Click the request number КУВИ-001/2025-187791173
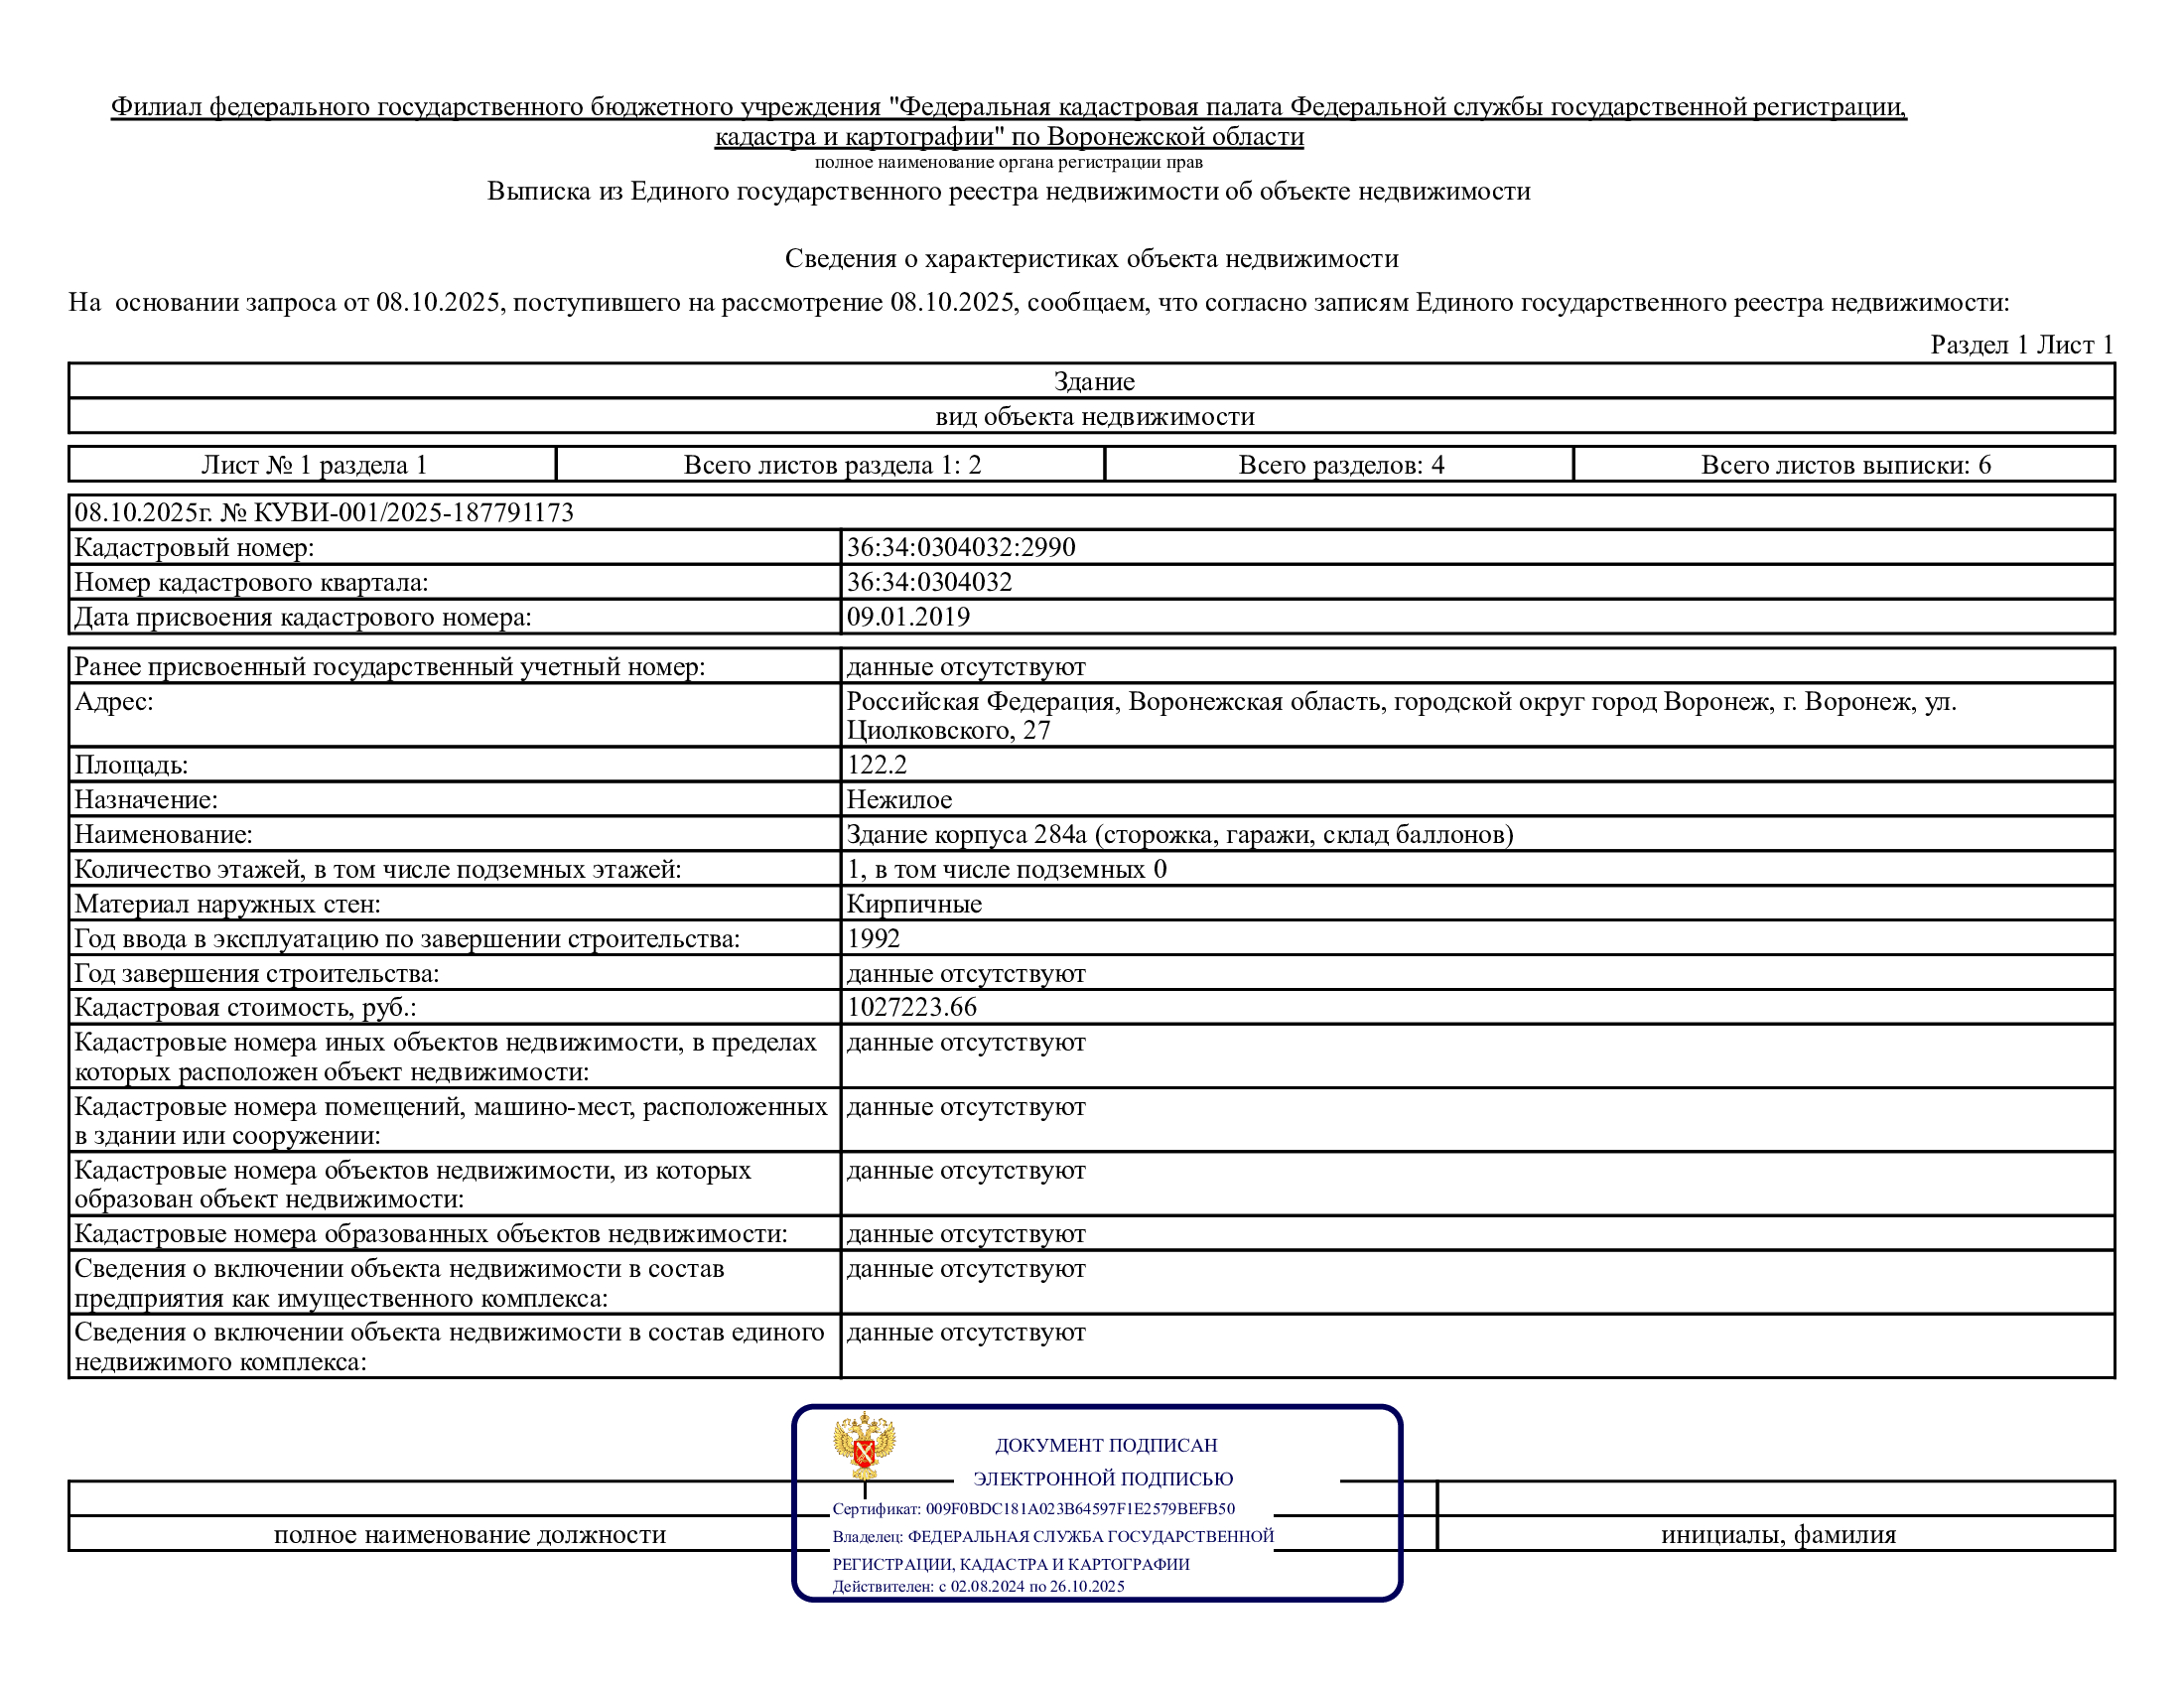The height and width of the screenshot is (1688, 2184). [x=413, y=512]
